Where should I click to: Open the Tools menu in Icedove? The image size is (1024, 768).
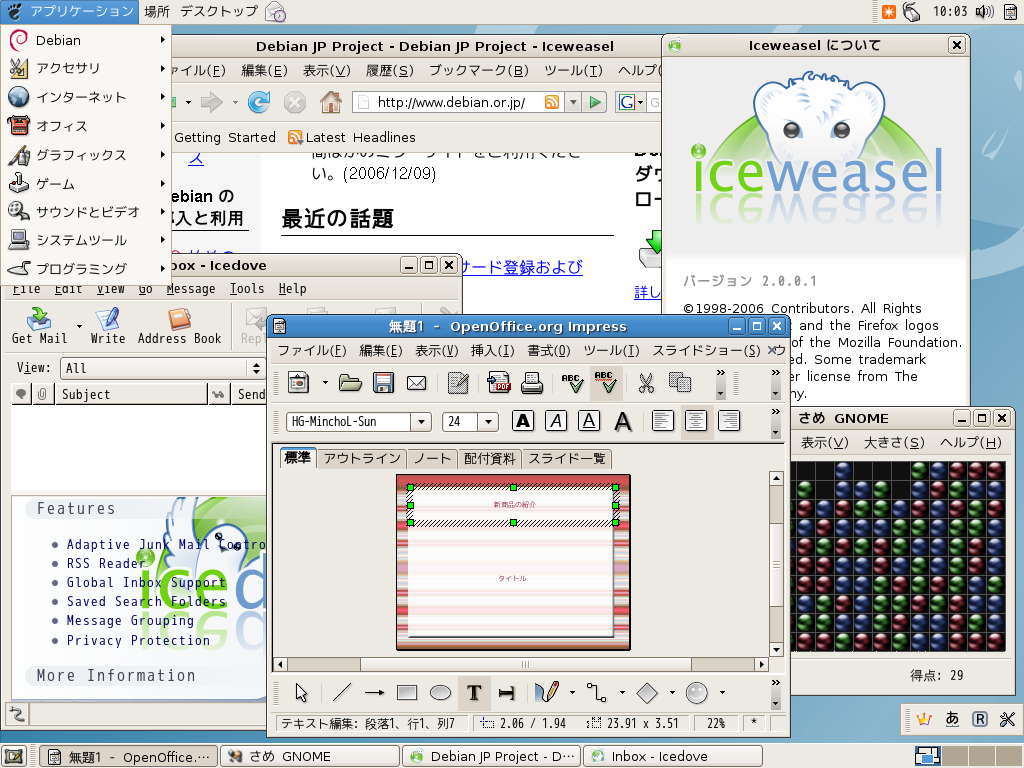(247, 289)
